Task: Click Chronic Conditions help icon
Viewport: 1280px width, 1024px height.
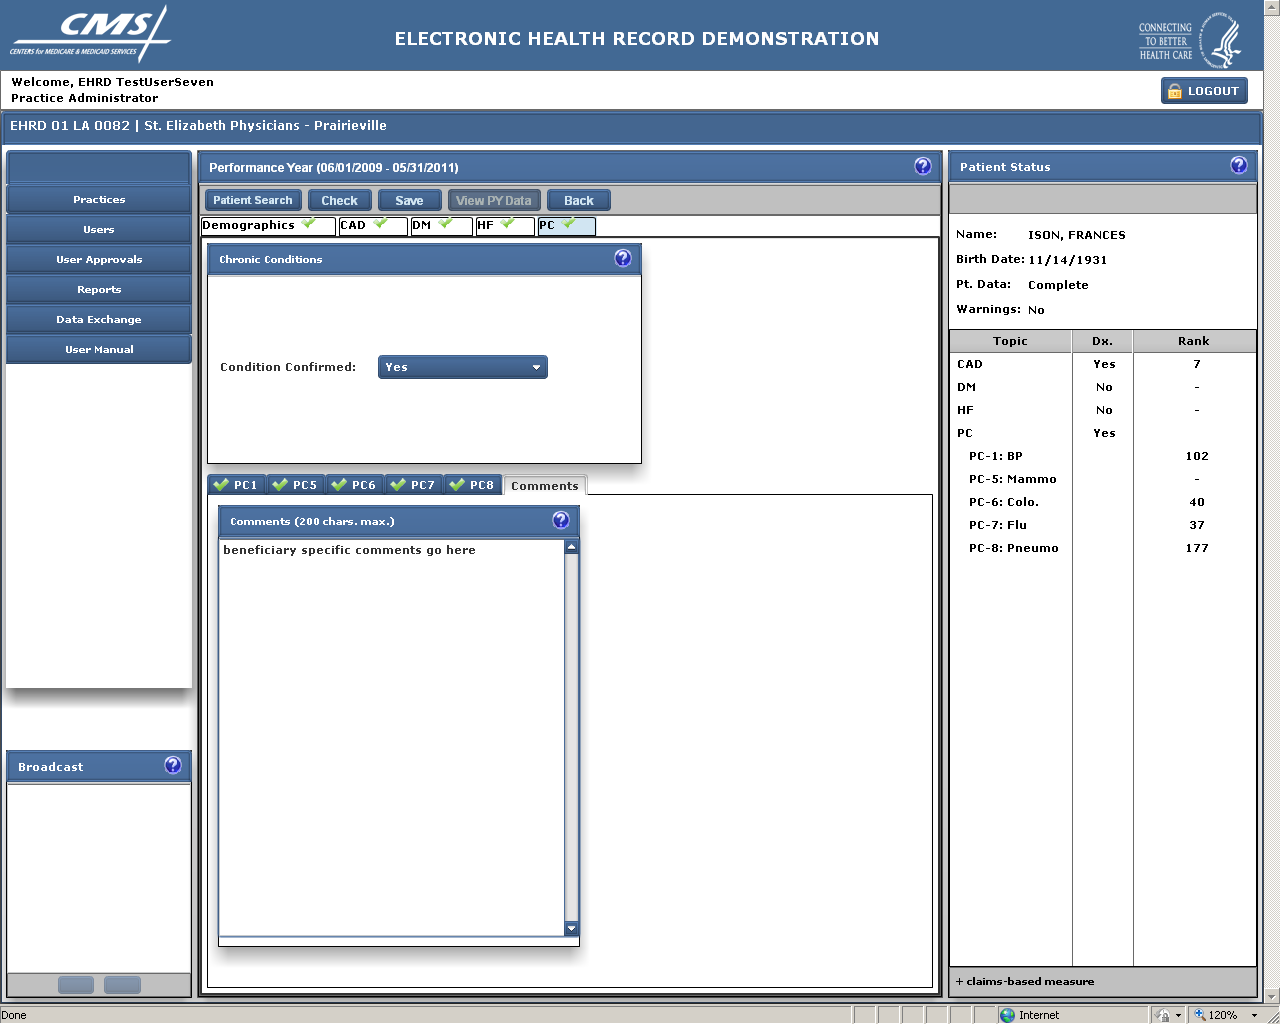Action: point(622,259)
